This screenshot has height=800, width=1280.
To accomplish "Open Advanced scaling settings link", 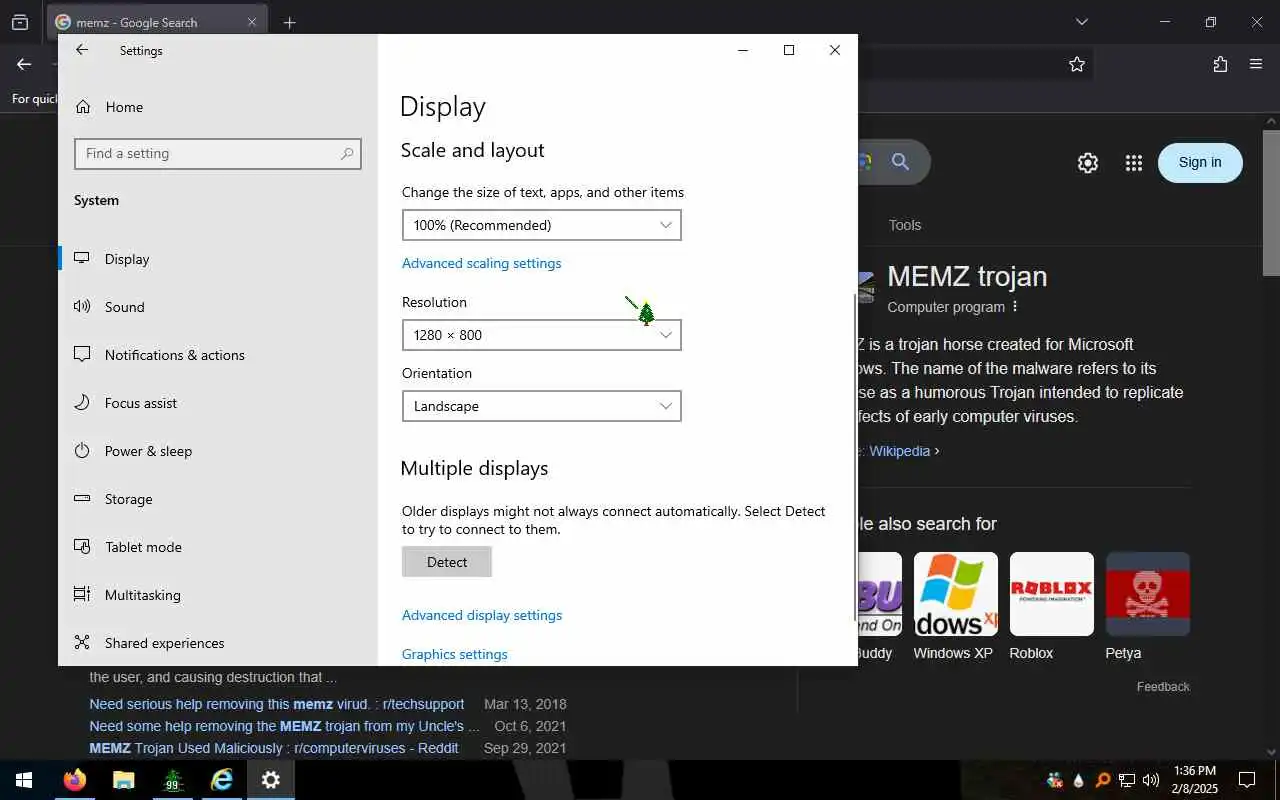I will point(481,263).
